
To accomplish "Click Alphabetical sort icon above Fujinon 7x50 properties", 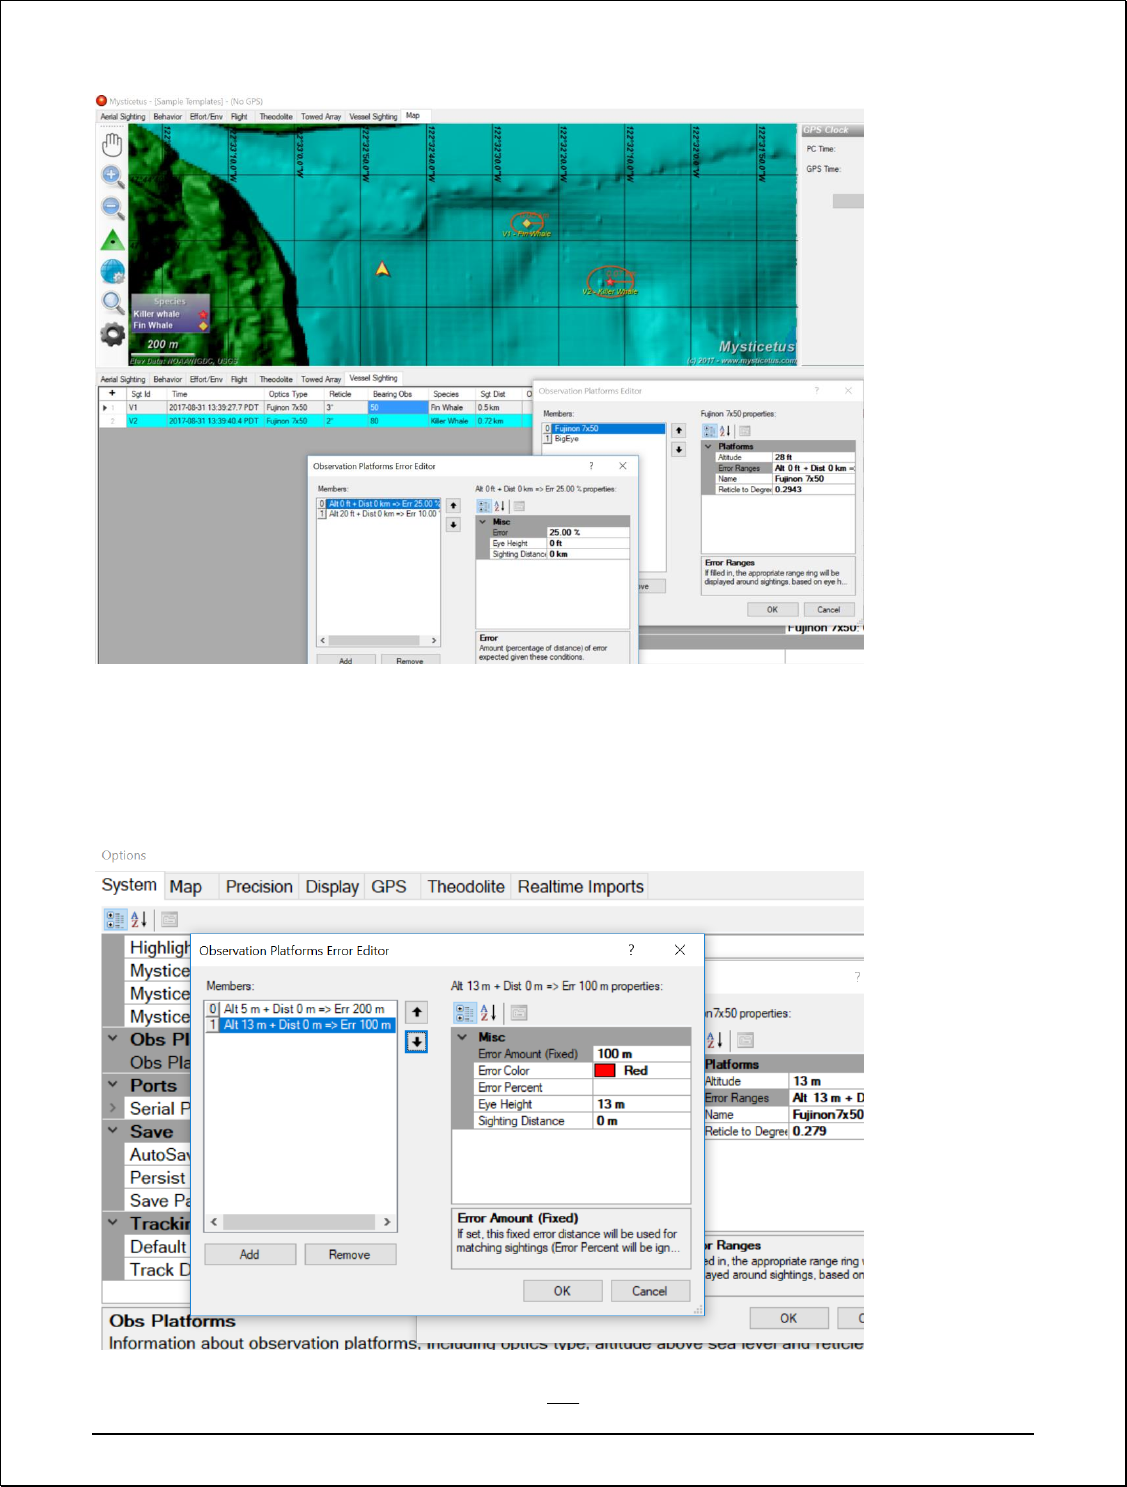I will tap(725, 431).
